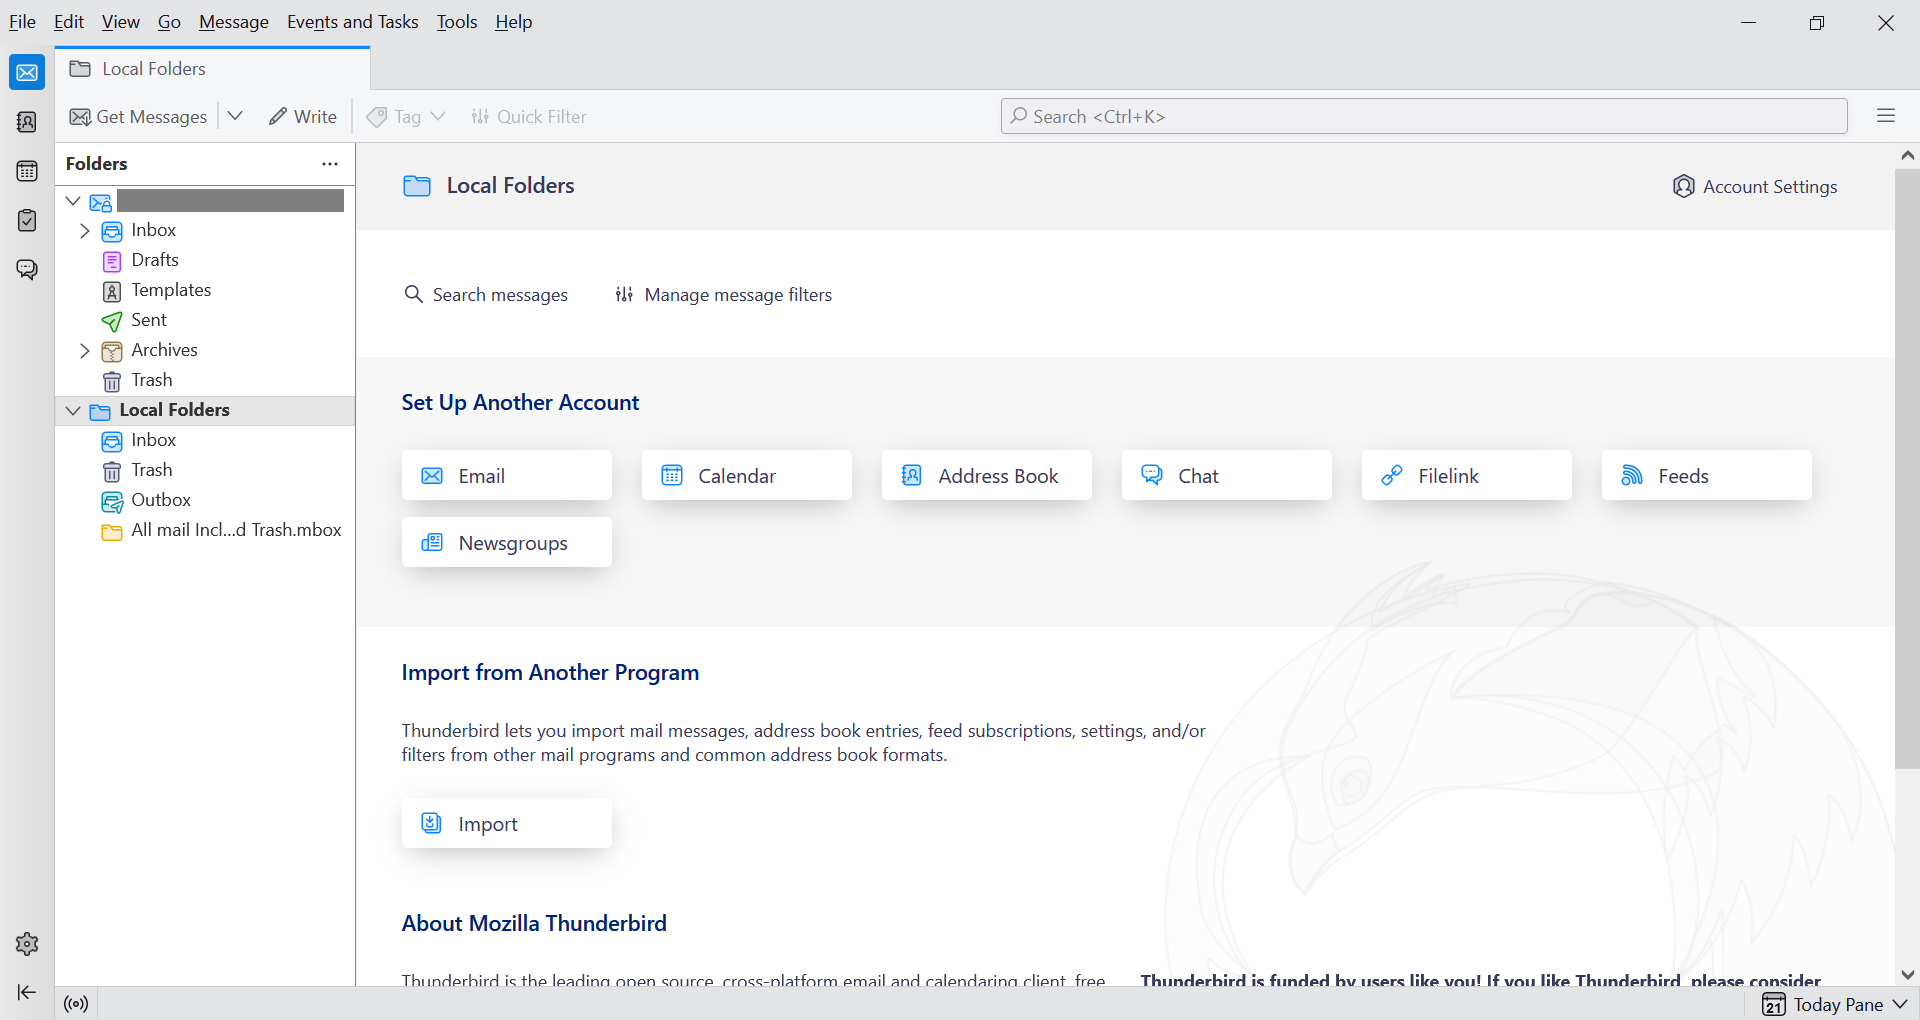
Task: Open the Go menu
Action: pyautogui.click(x=169, y=22)
